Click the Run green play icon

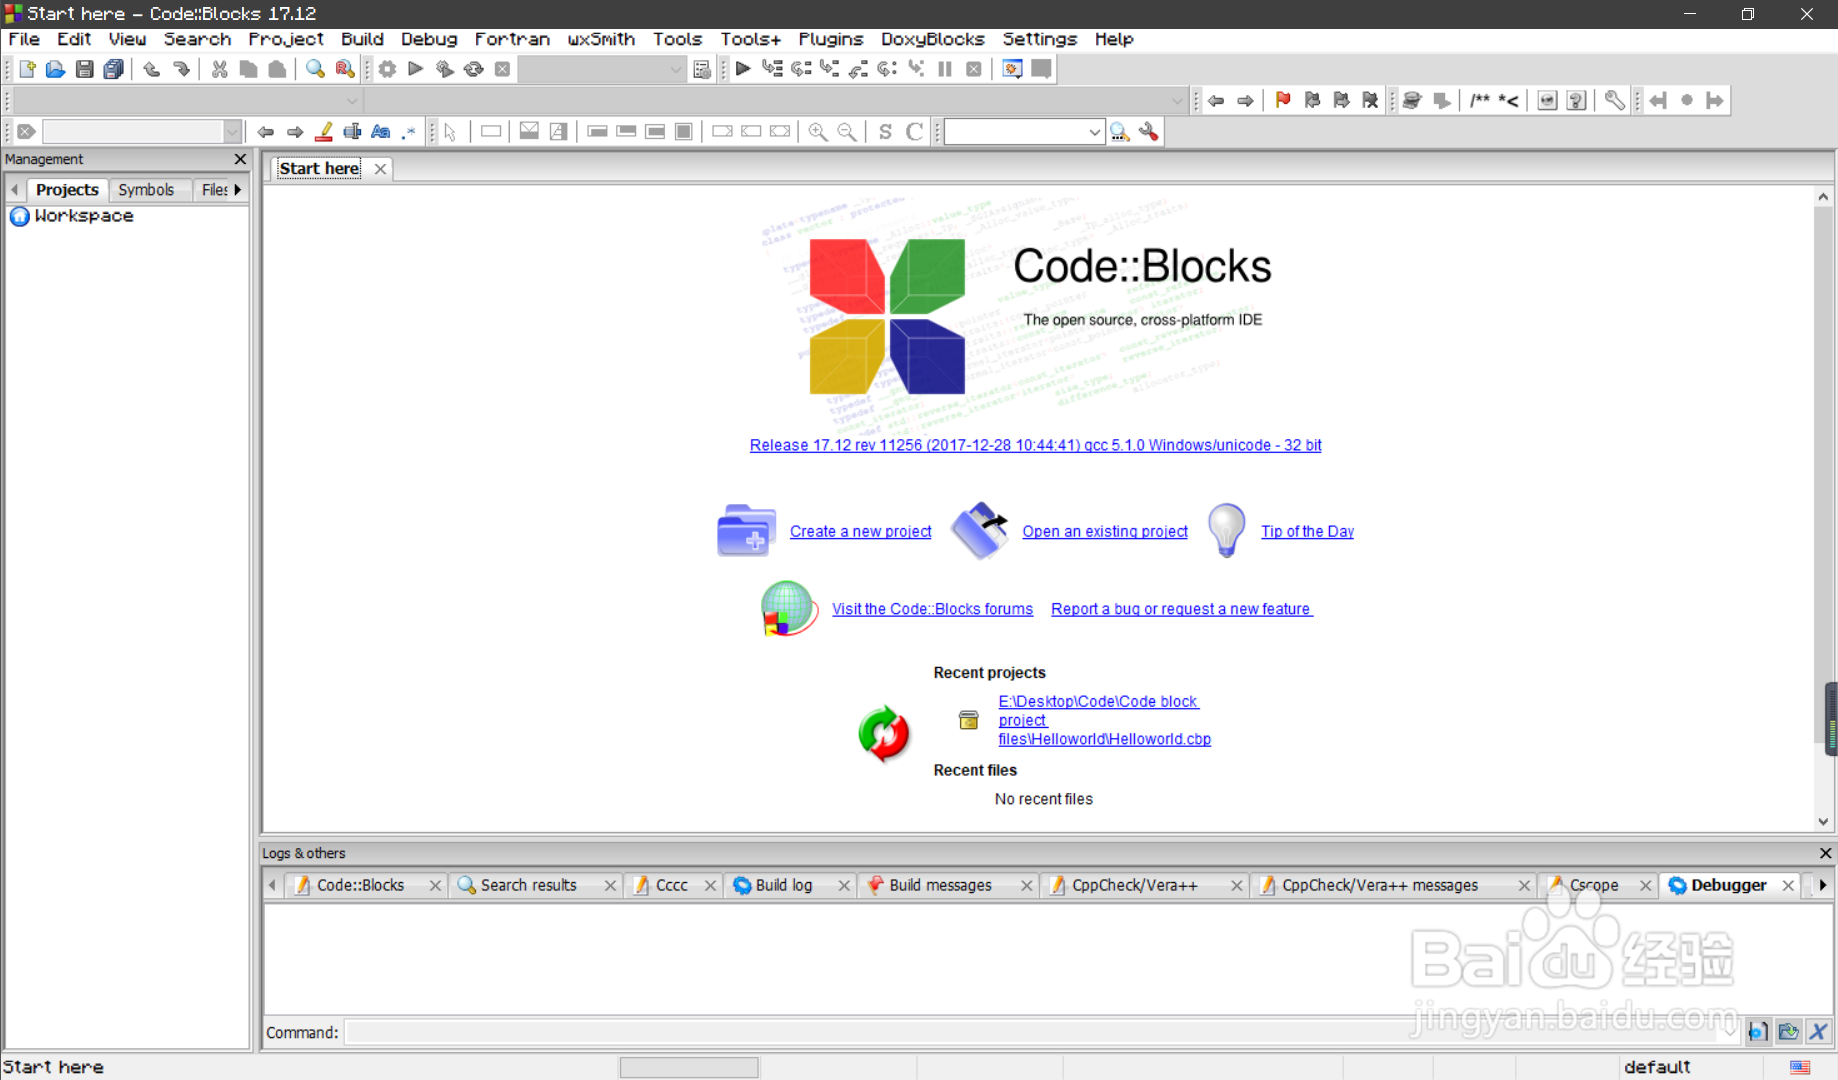pos(416,69)
